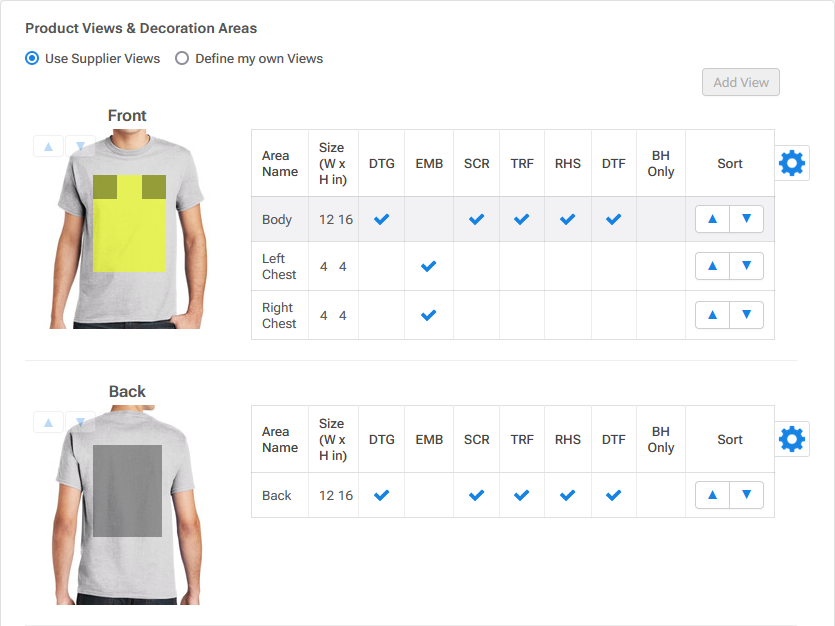This screenshot has height=626, width=835.
Task: Click the up arrow above Back shirt thumbnail
Action: pos(48,422)
